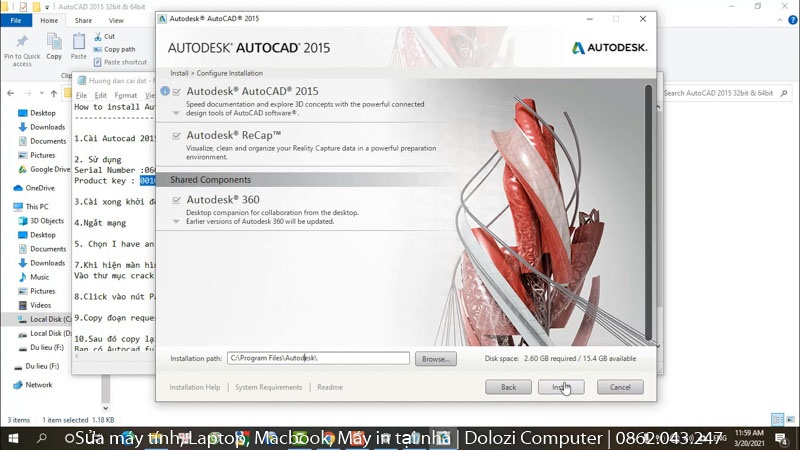The height and width of the screenshot is (450, 800).
Task: Click the search magnifier icon in Explorer
Action: pyautogui.click(x=784, y=93)
